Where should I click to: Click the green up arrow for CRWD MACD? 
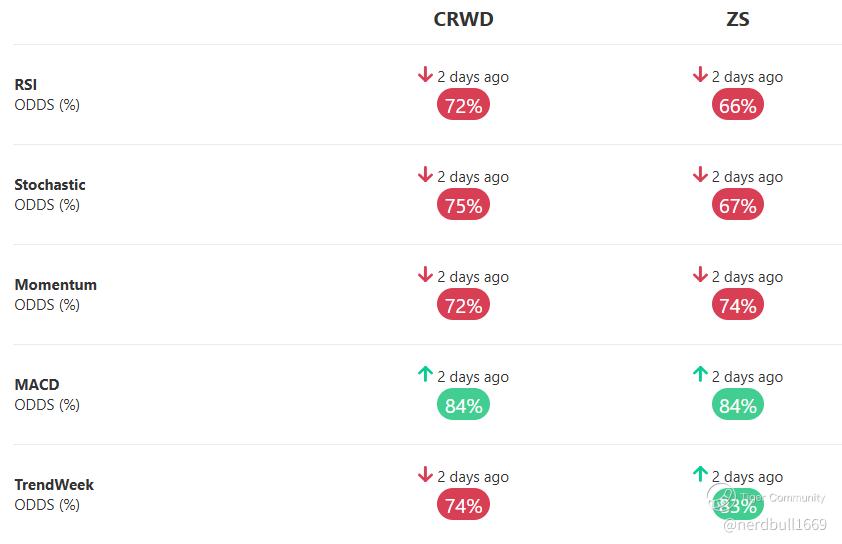(425, 375)
